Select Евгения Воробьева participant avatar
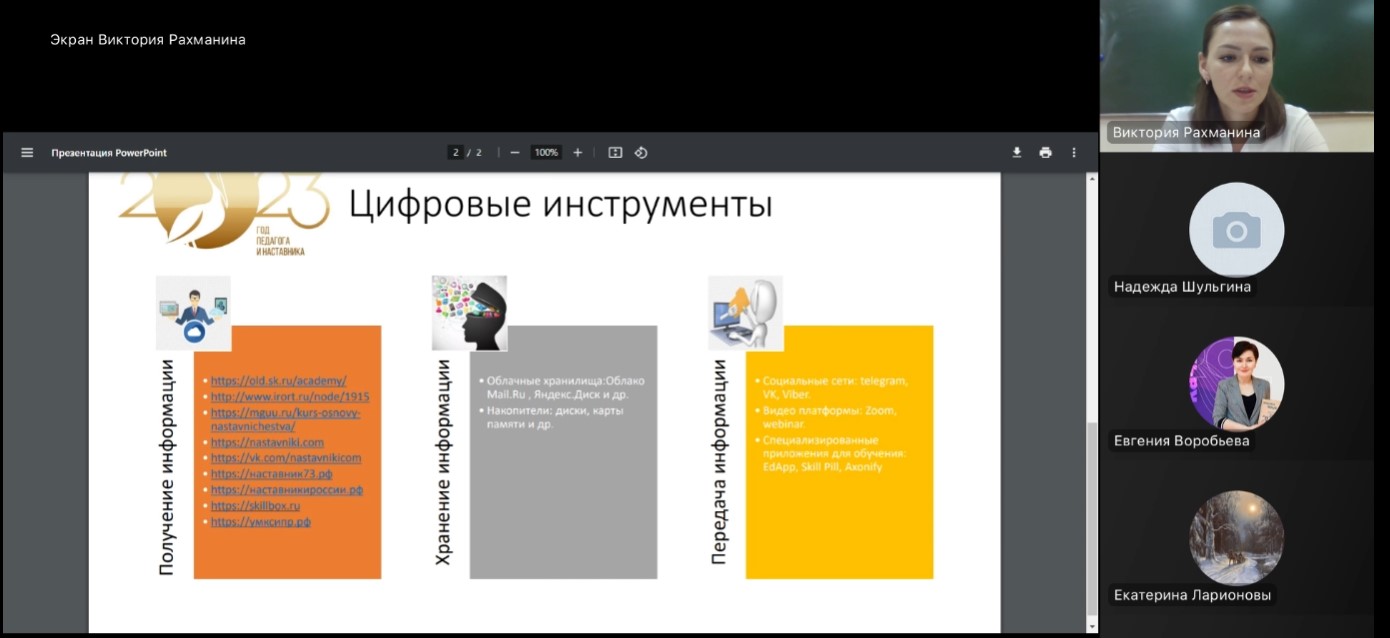This screenshot has height=638, width=1390. 1236,384
